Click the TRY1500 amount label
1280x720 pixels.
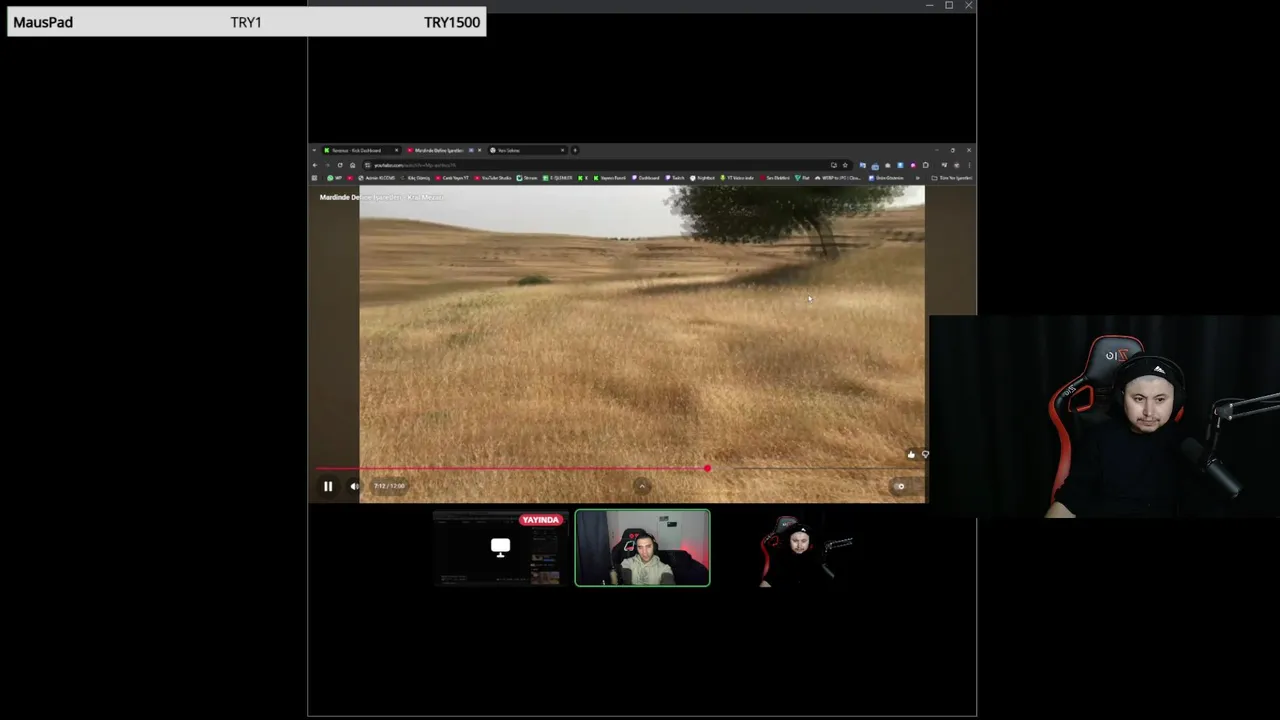click(452, 22)
